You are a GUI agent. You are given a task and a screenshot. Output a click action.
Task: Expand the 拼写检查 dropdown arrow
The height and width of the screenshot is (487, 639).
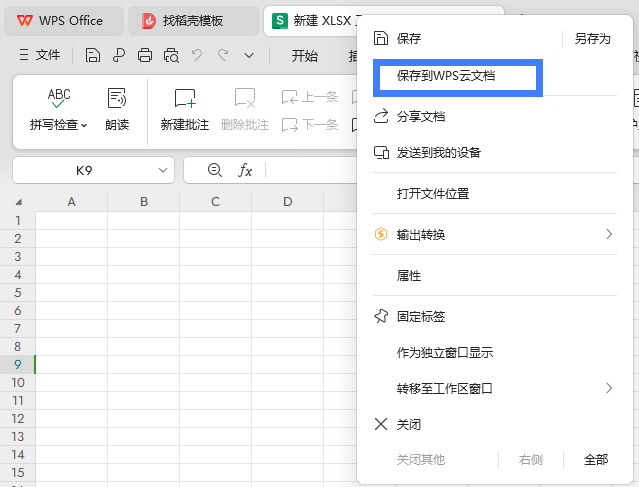point(84,125)
